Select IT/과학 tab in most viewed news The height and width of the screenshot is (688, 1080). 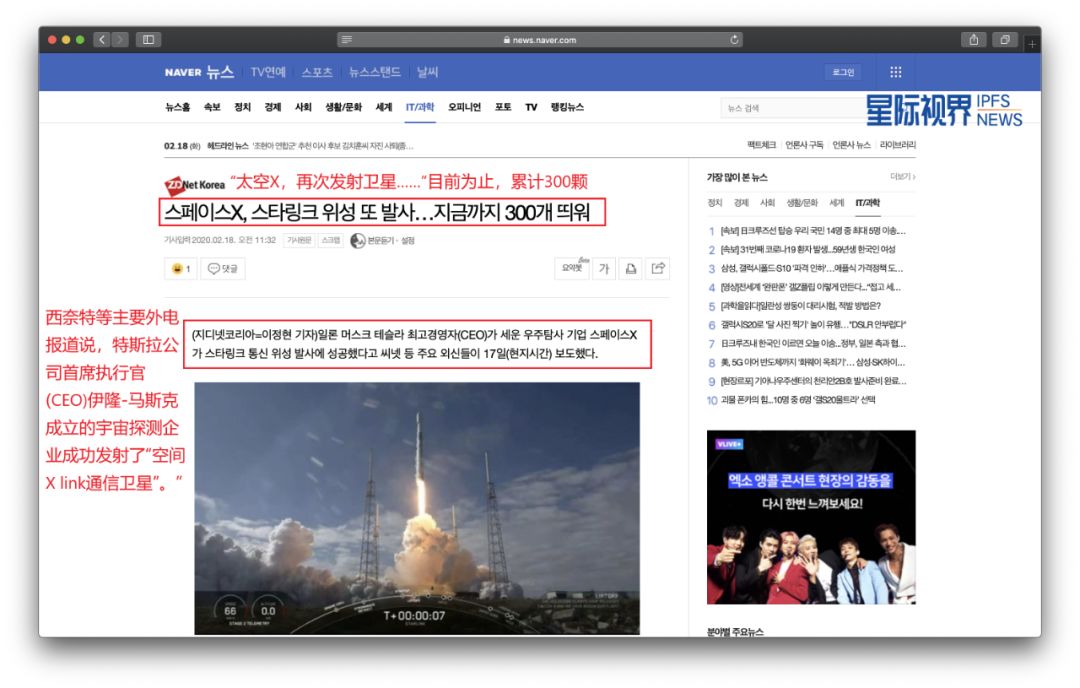coord(867,202)
